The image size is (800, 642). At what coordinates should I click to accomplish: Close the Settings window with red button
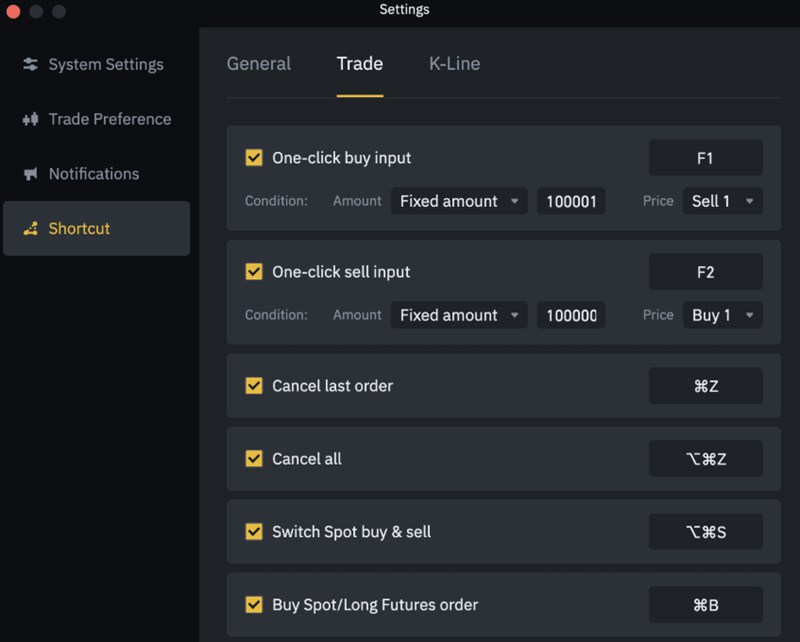click(13, 11)
